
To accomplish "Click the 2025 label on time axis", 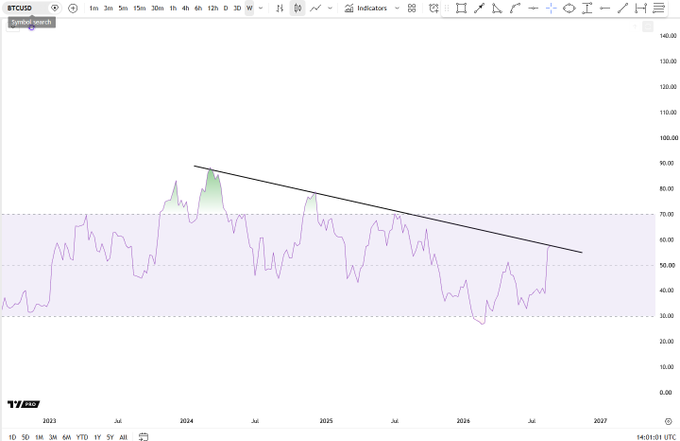I will pyautogui.click(x=326, y=421).
